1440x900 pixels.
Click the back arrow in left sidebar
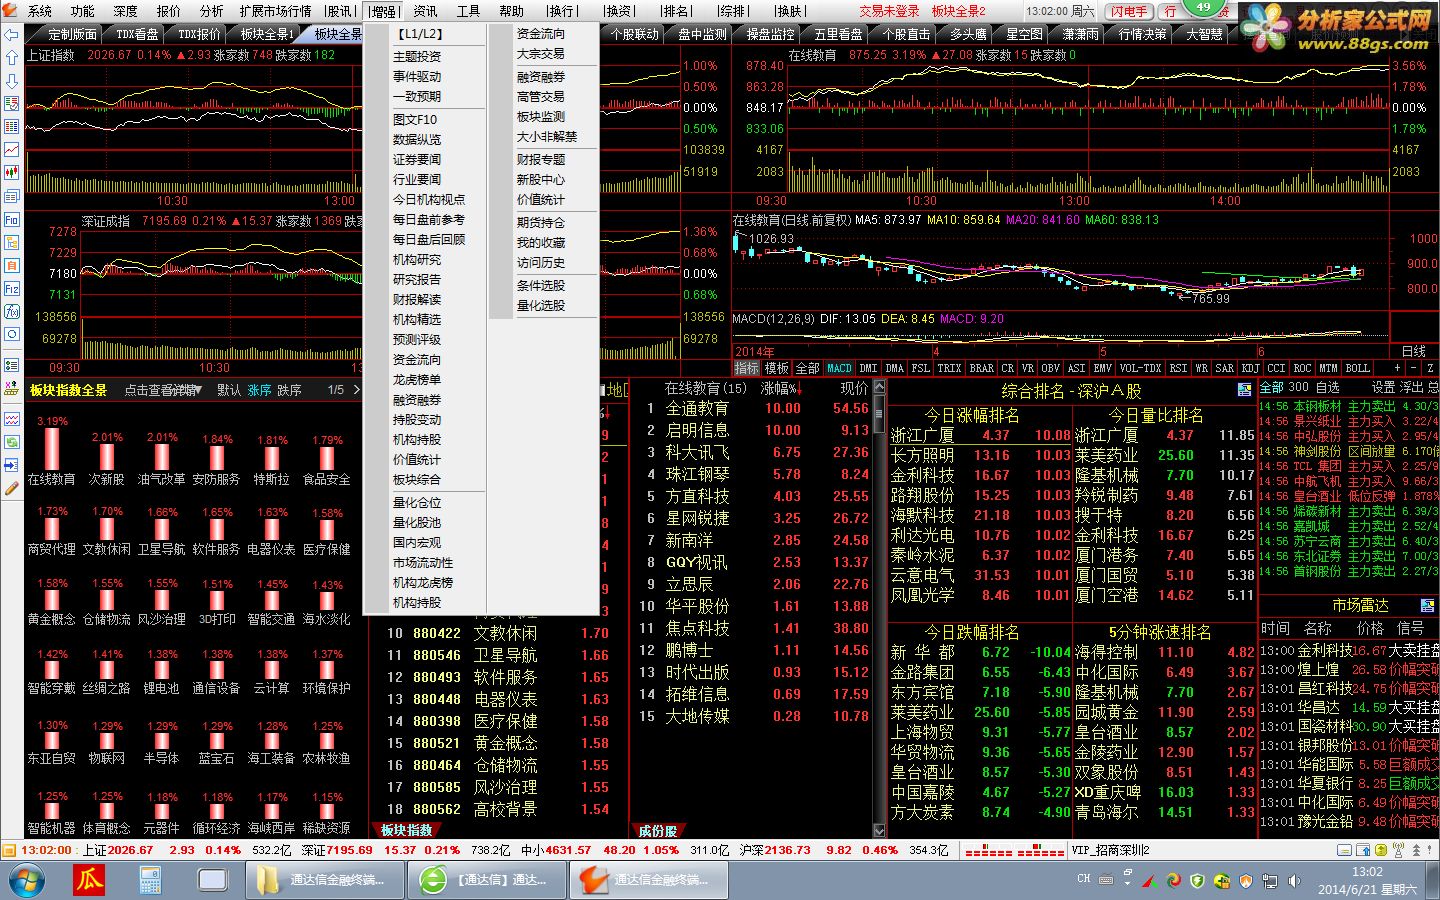tap(12, 35)
